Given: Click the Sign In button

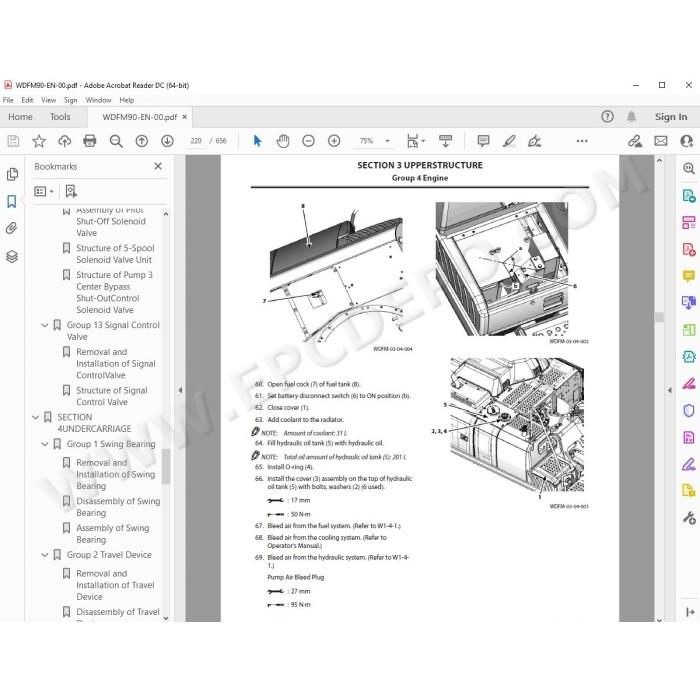Looking at the screenshot, I should (x=671, y=117).
